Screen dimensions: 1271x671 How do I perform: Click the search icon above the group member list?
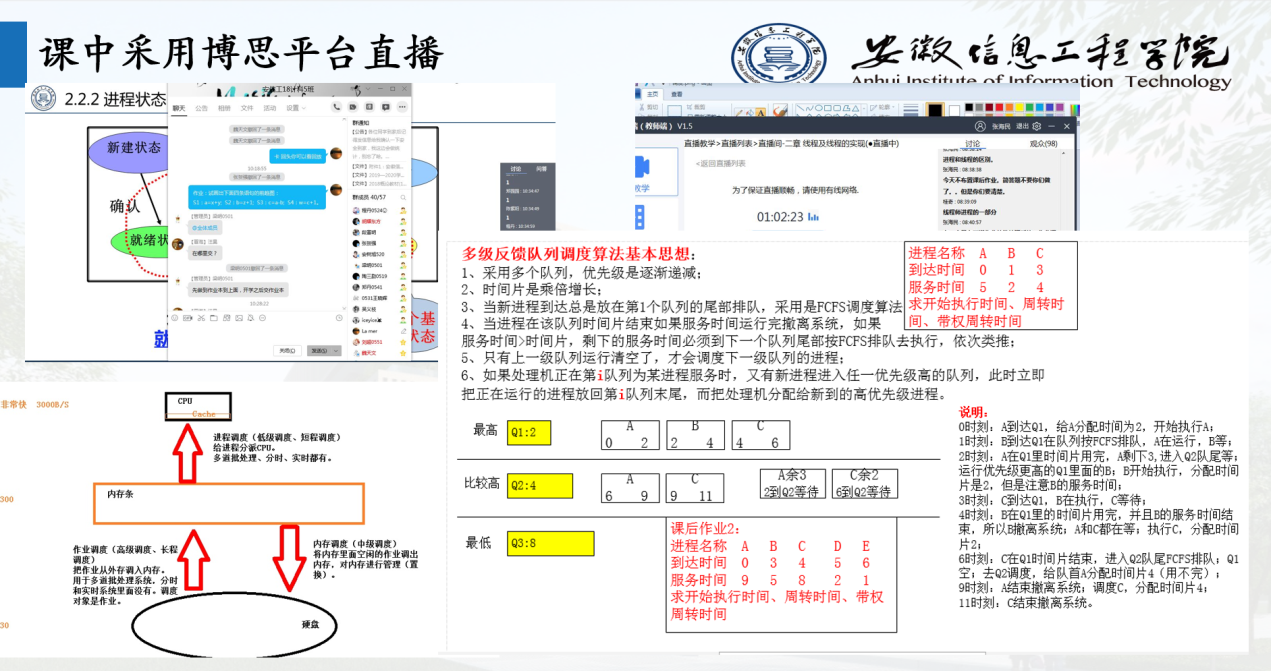(402, 199)
